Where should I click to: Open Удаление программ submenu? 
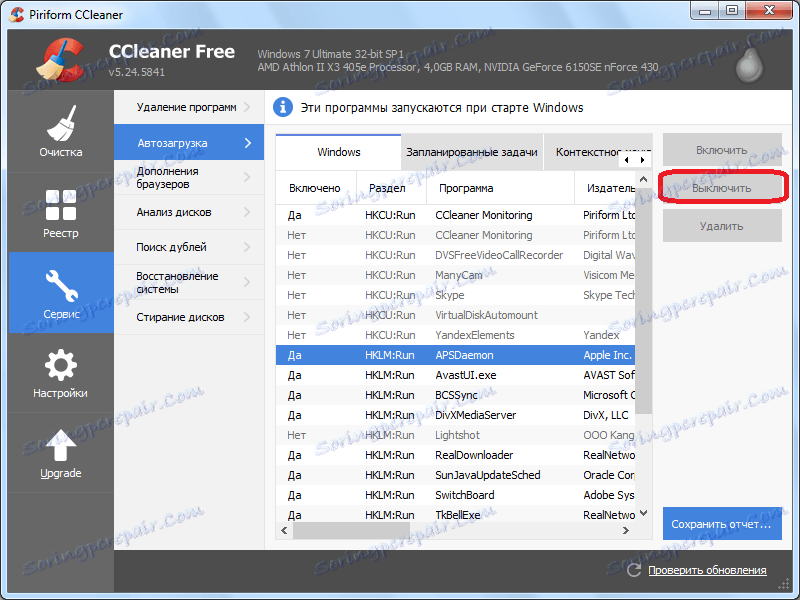pyautogui.click(x=189, y=107)
